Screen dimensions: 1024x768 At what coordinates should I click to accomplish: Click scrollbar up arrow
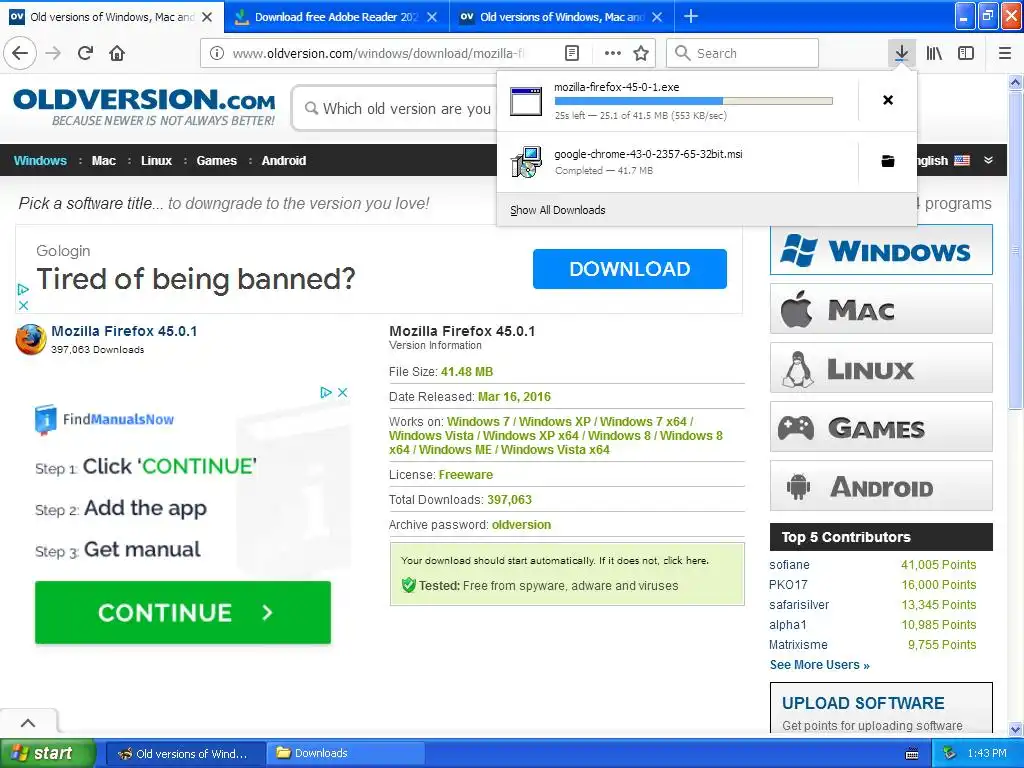tap(1015, 82)
